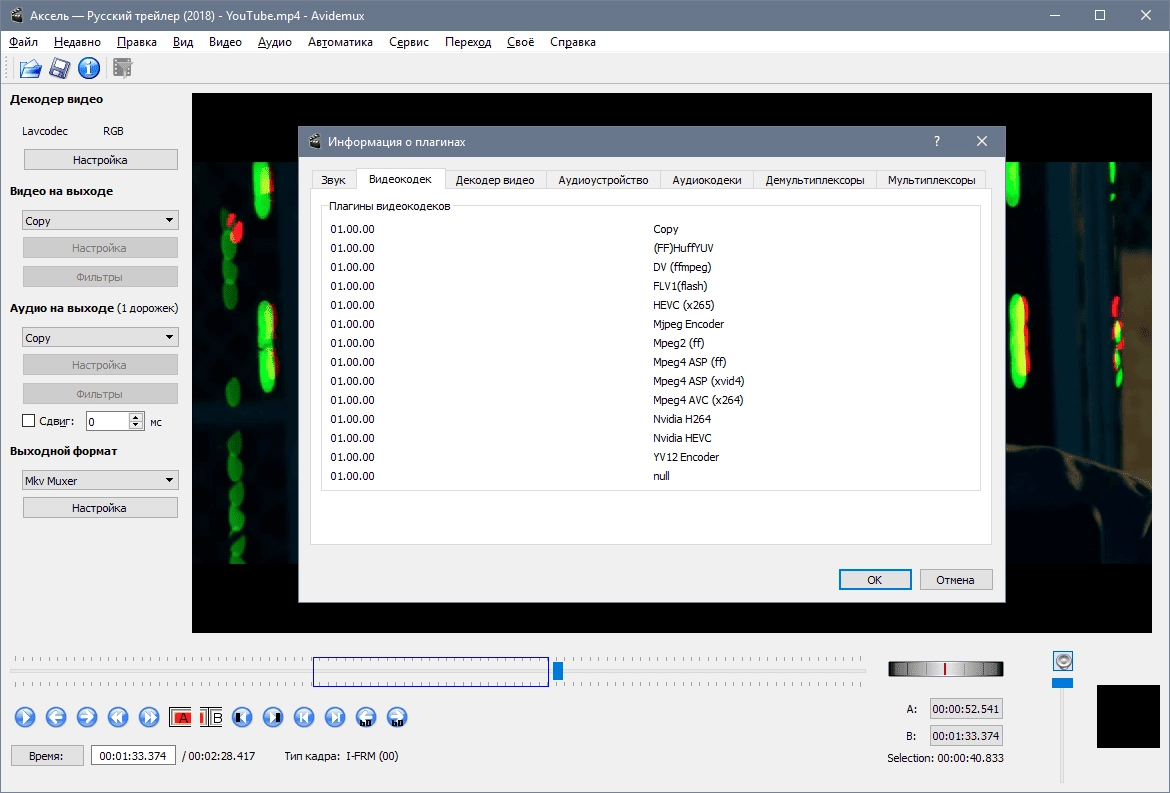Open the Переход menu
This screenshot has height=793, width=1170.
[x=468, y=42]
